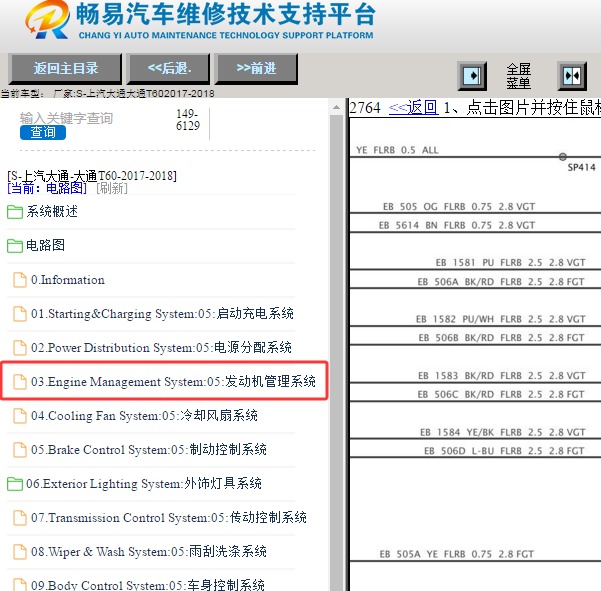
Task: Click wire label EB 1584 YE/BK FLRB
Action: 503,433
